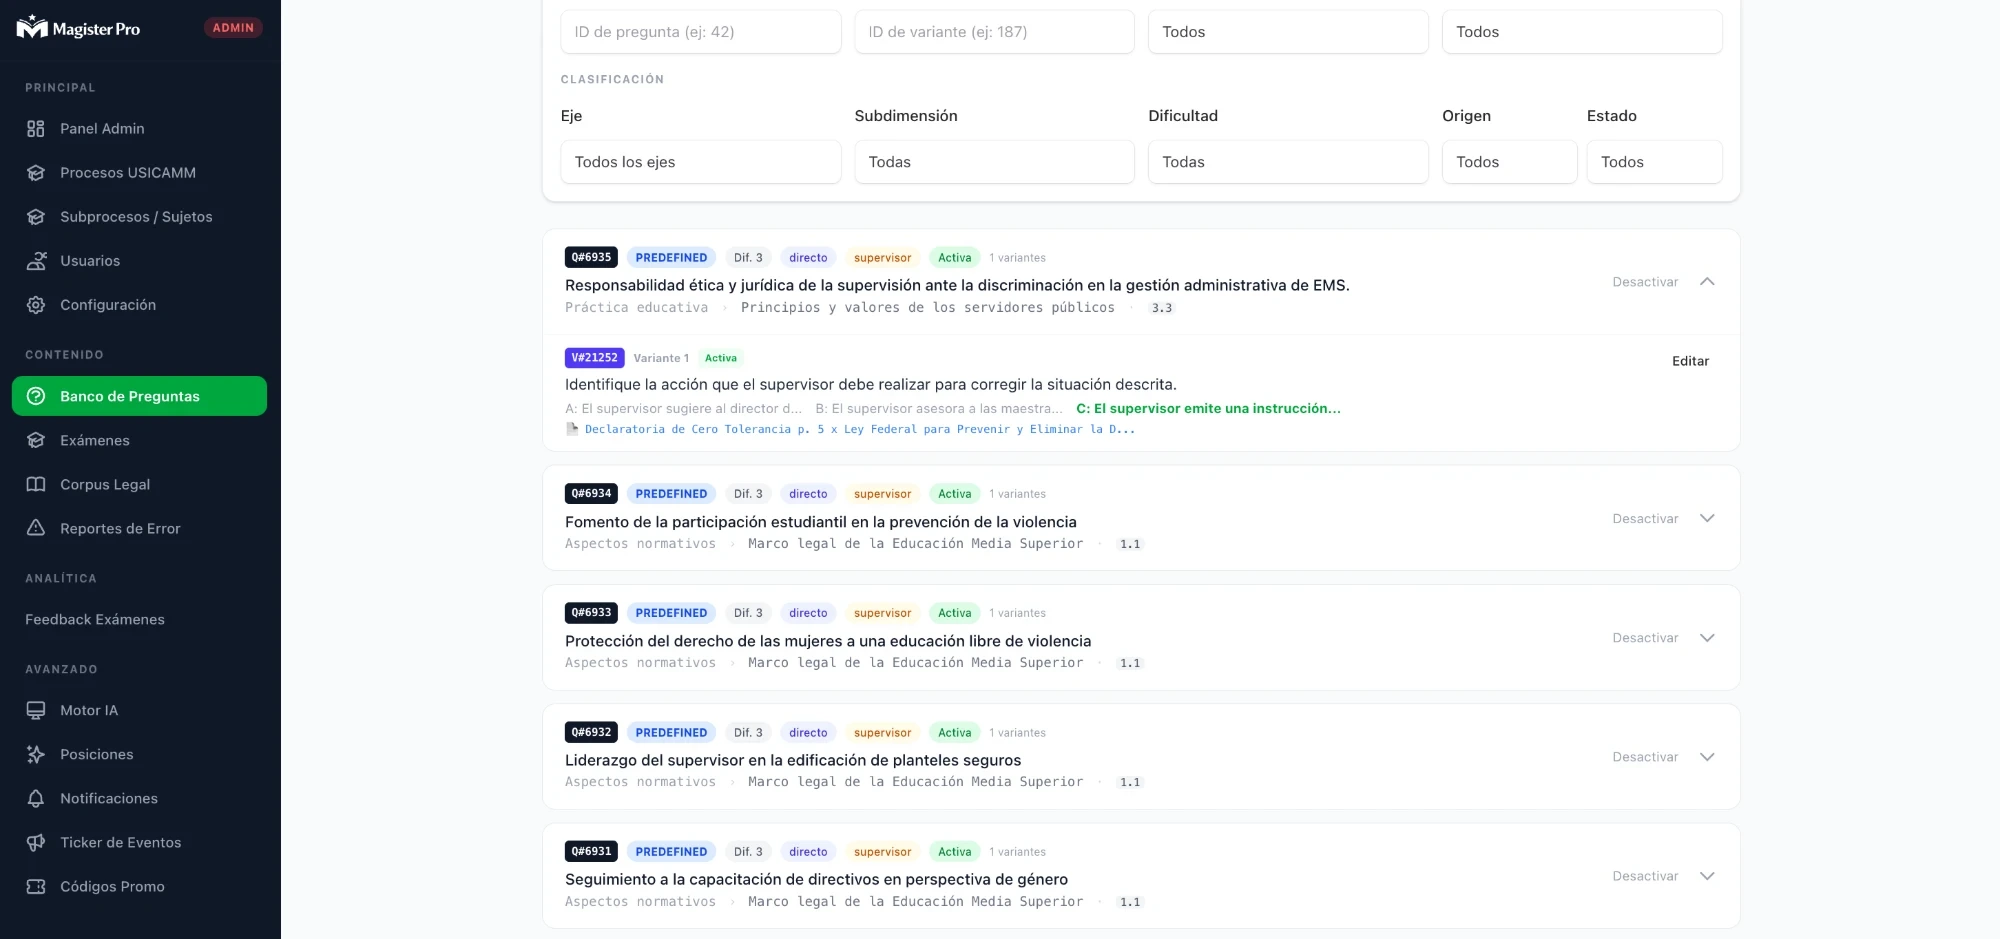Click the ADMIN badge in the header

(233, 28)
